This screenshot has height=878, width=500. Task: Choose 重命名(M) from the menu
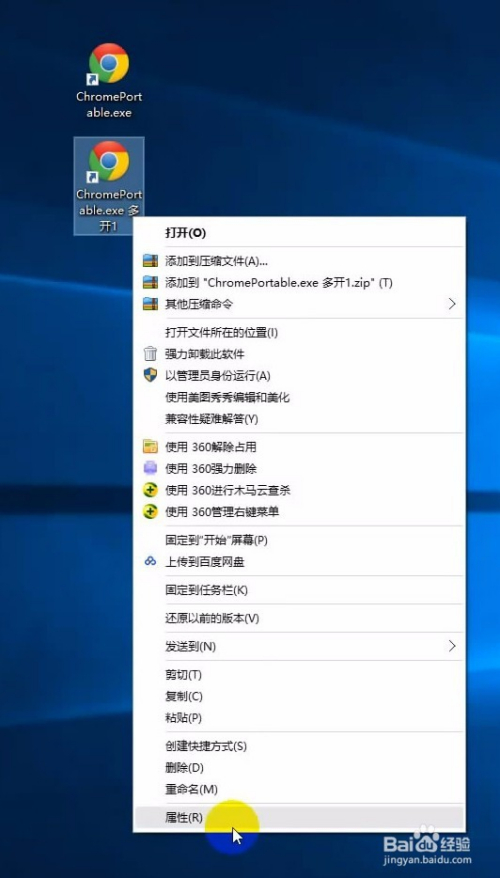click(299, 789)
